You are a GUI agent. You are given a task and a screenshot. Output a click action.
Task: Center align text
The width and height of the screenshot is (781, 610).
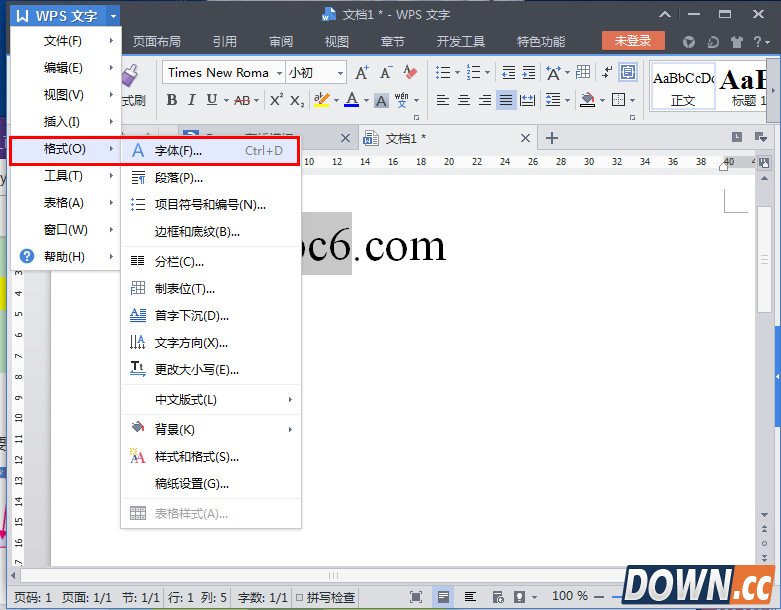click(464, 101)
